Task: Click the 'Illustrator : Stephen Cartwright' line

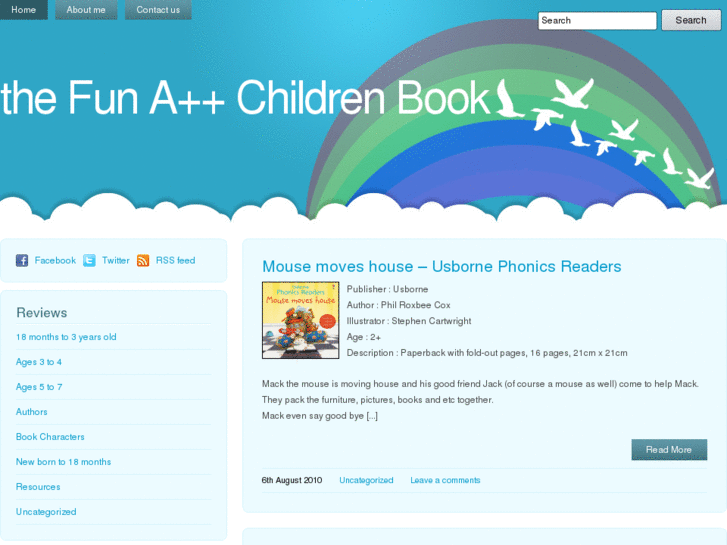Action: (x=409, y=321)
